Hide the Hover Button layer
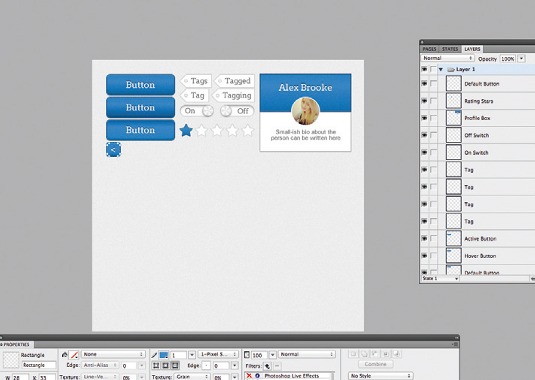 point(424,255)
